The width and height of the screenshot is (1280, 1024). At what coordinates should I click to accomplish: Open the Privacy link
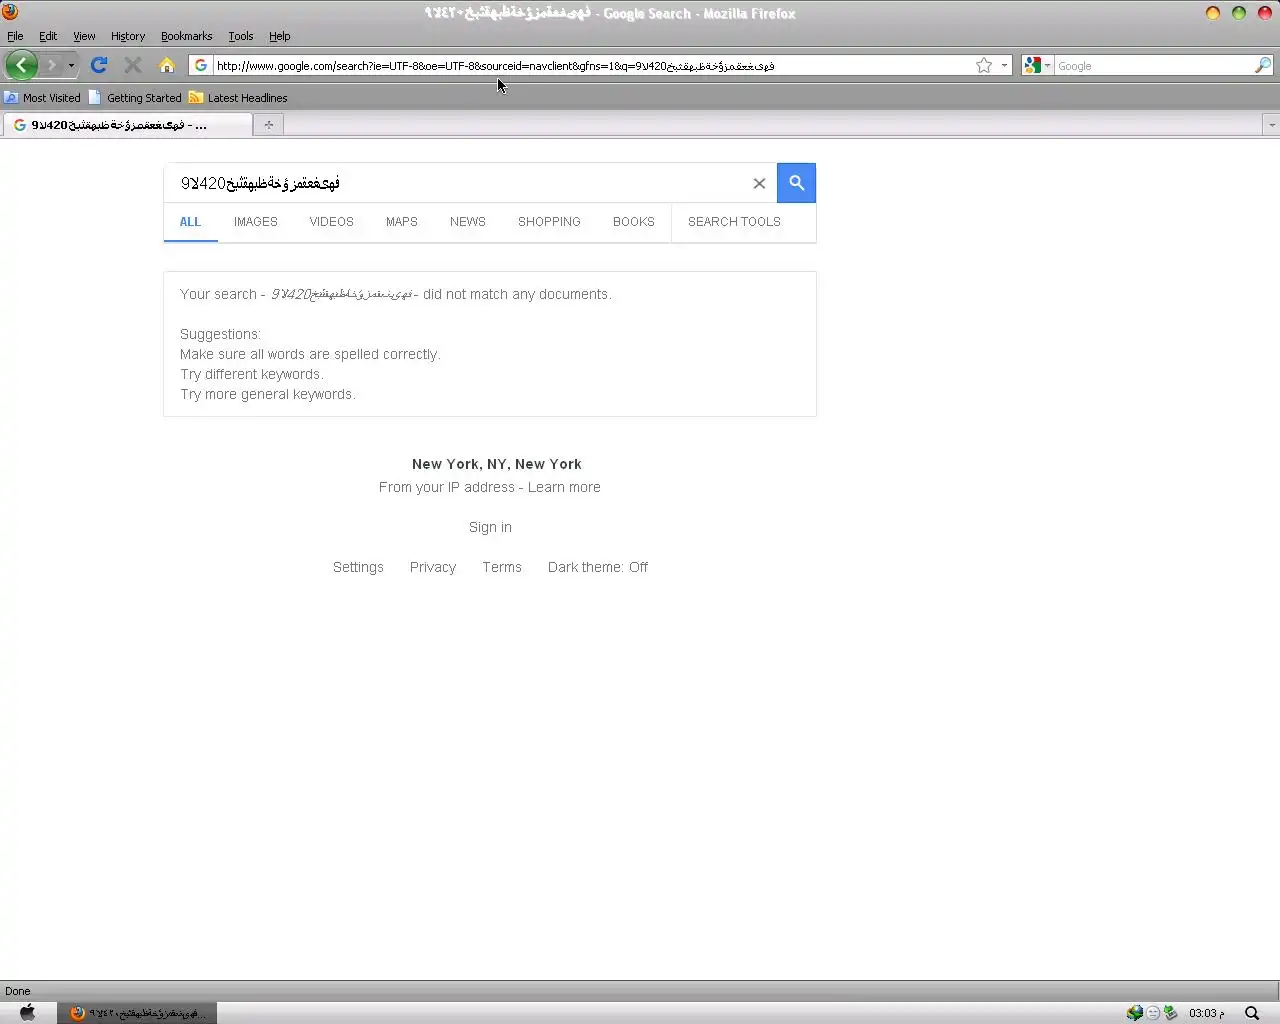click(x=433, y=567)
